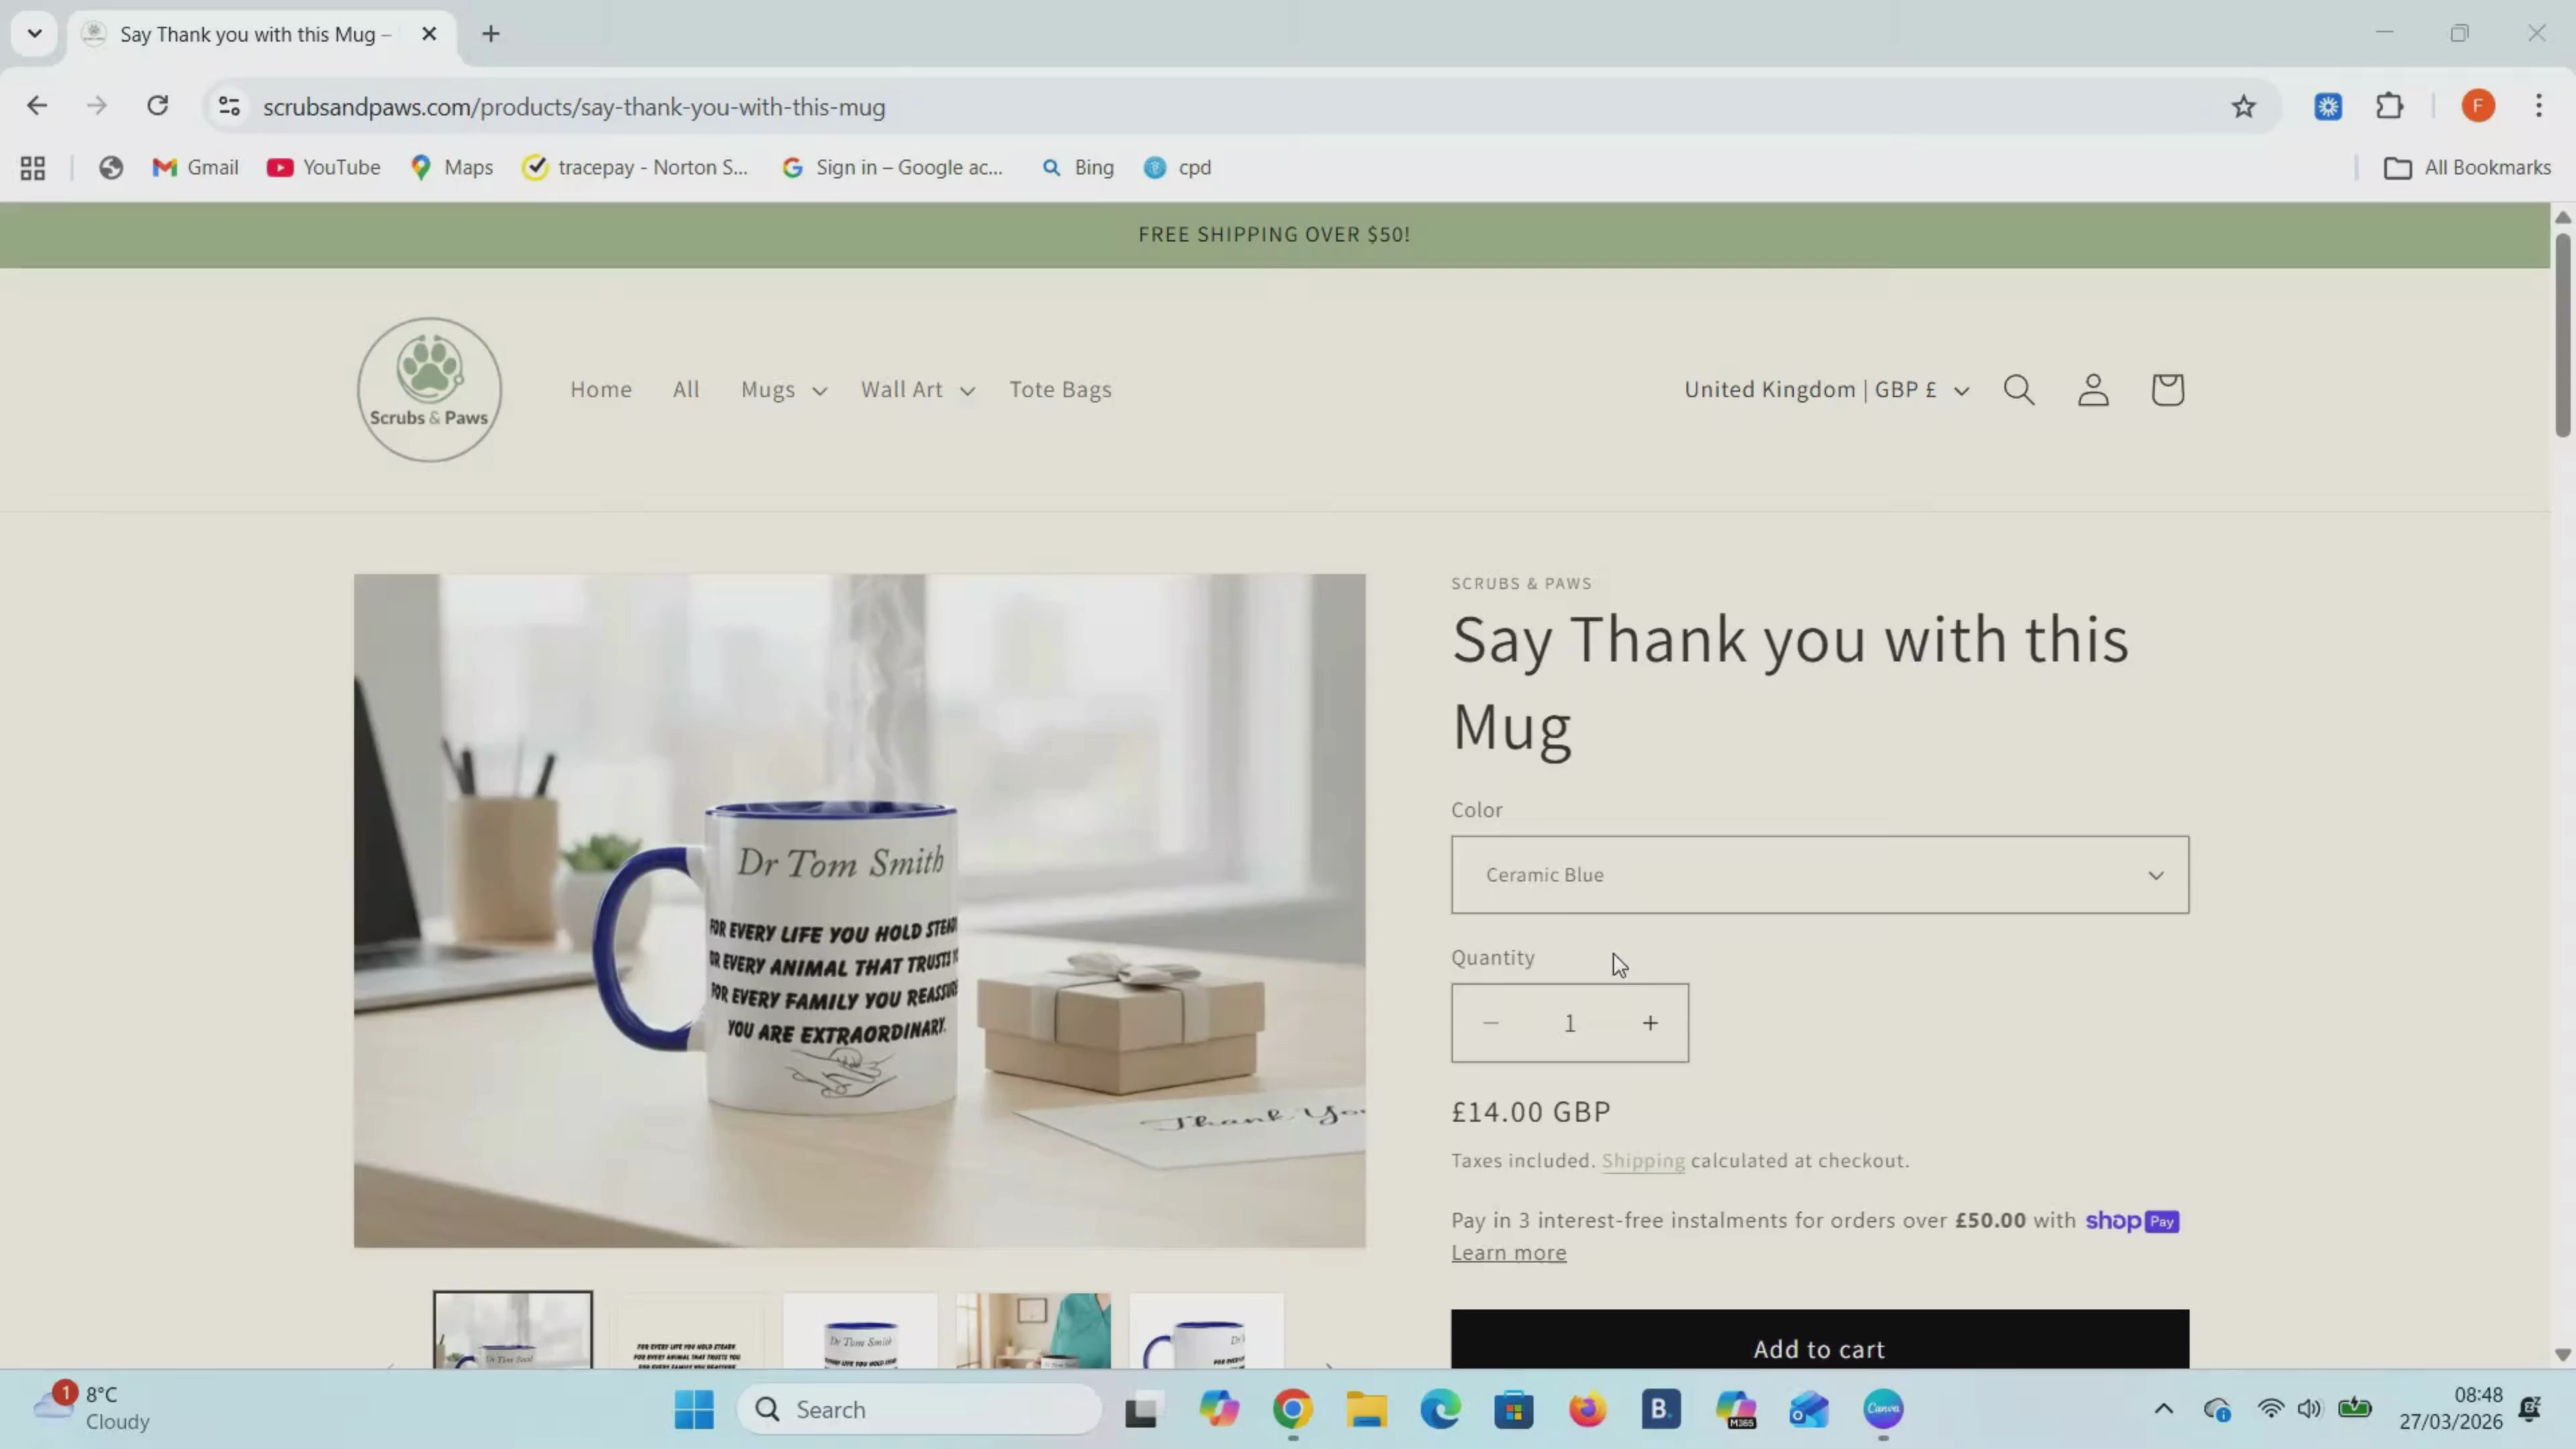Screen dimensions: 2576x1449
Task: View site information icon in address bar
Action: (x=229, y=106)
